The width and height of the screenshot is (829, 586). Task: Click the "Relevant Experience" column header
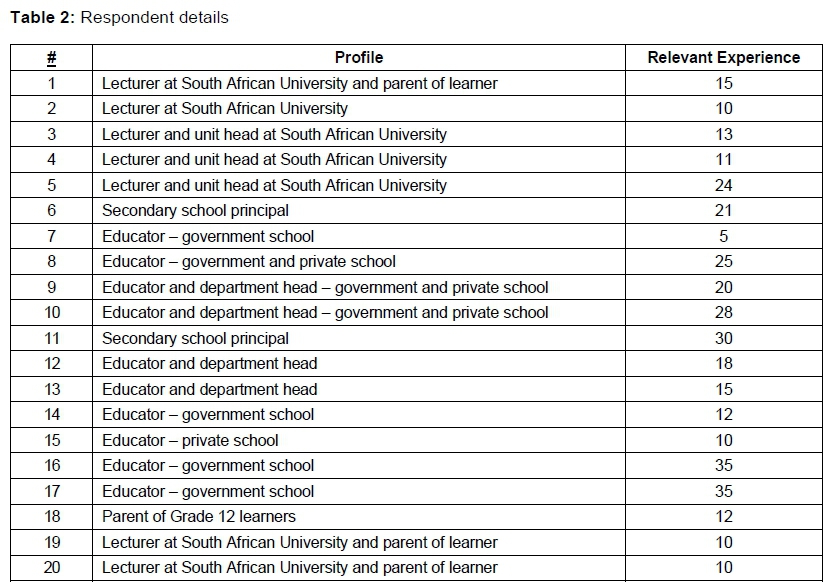723,58
